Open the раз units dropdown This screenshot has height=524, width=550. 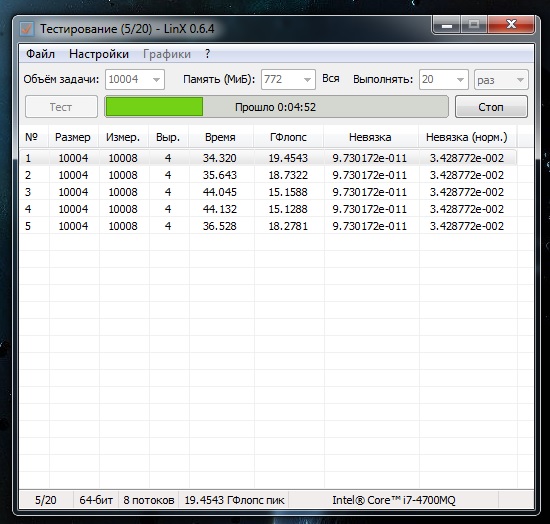coord(501,80)
